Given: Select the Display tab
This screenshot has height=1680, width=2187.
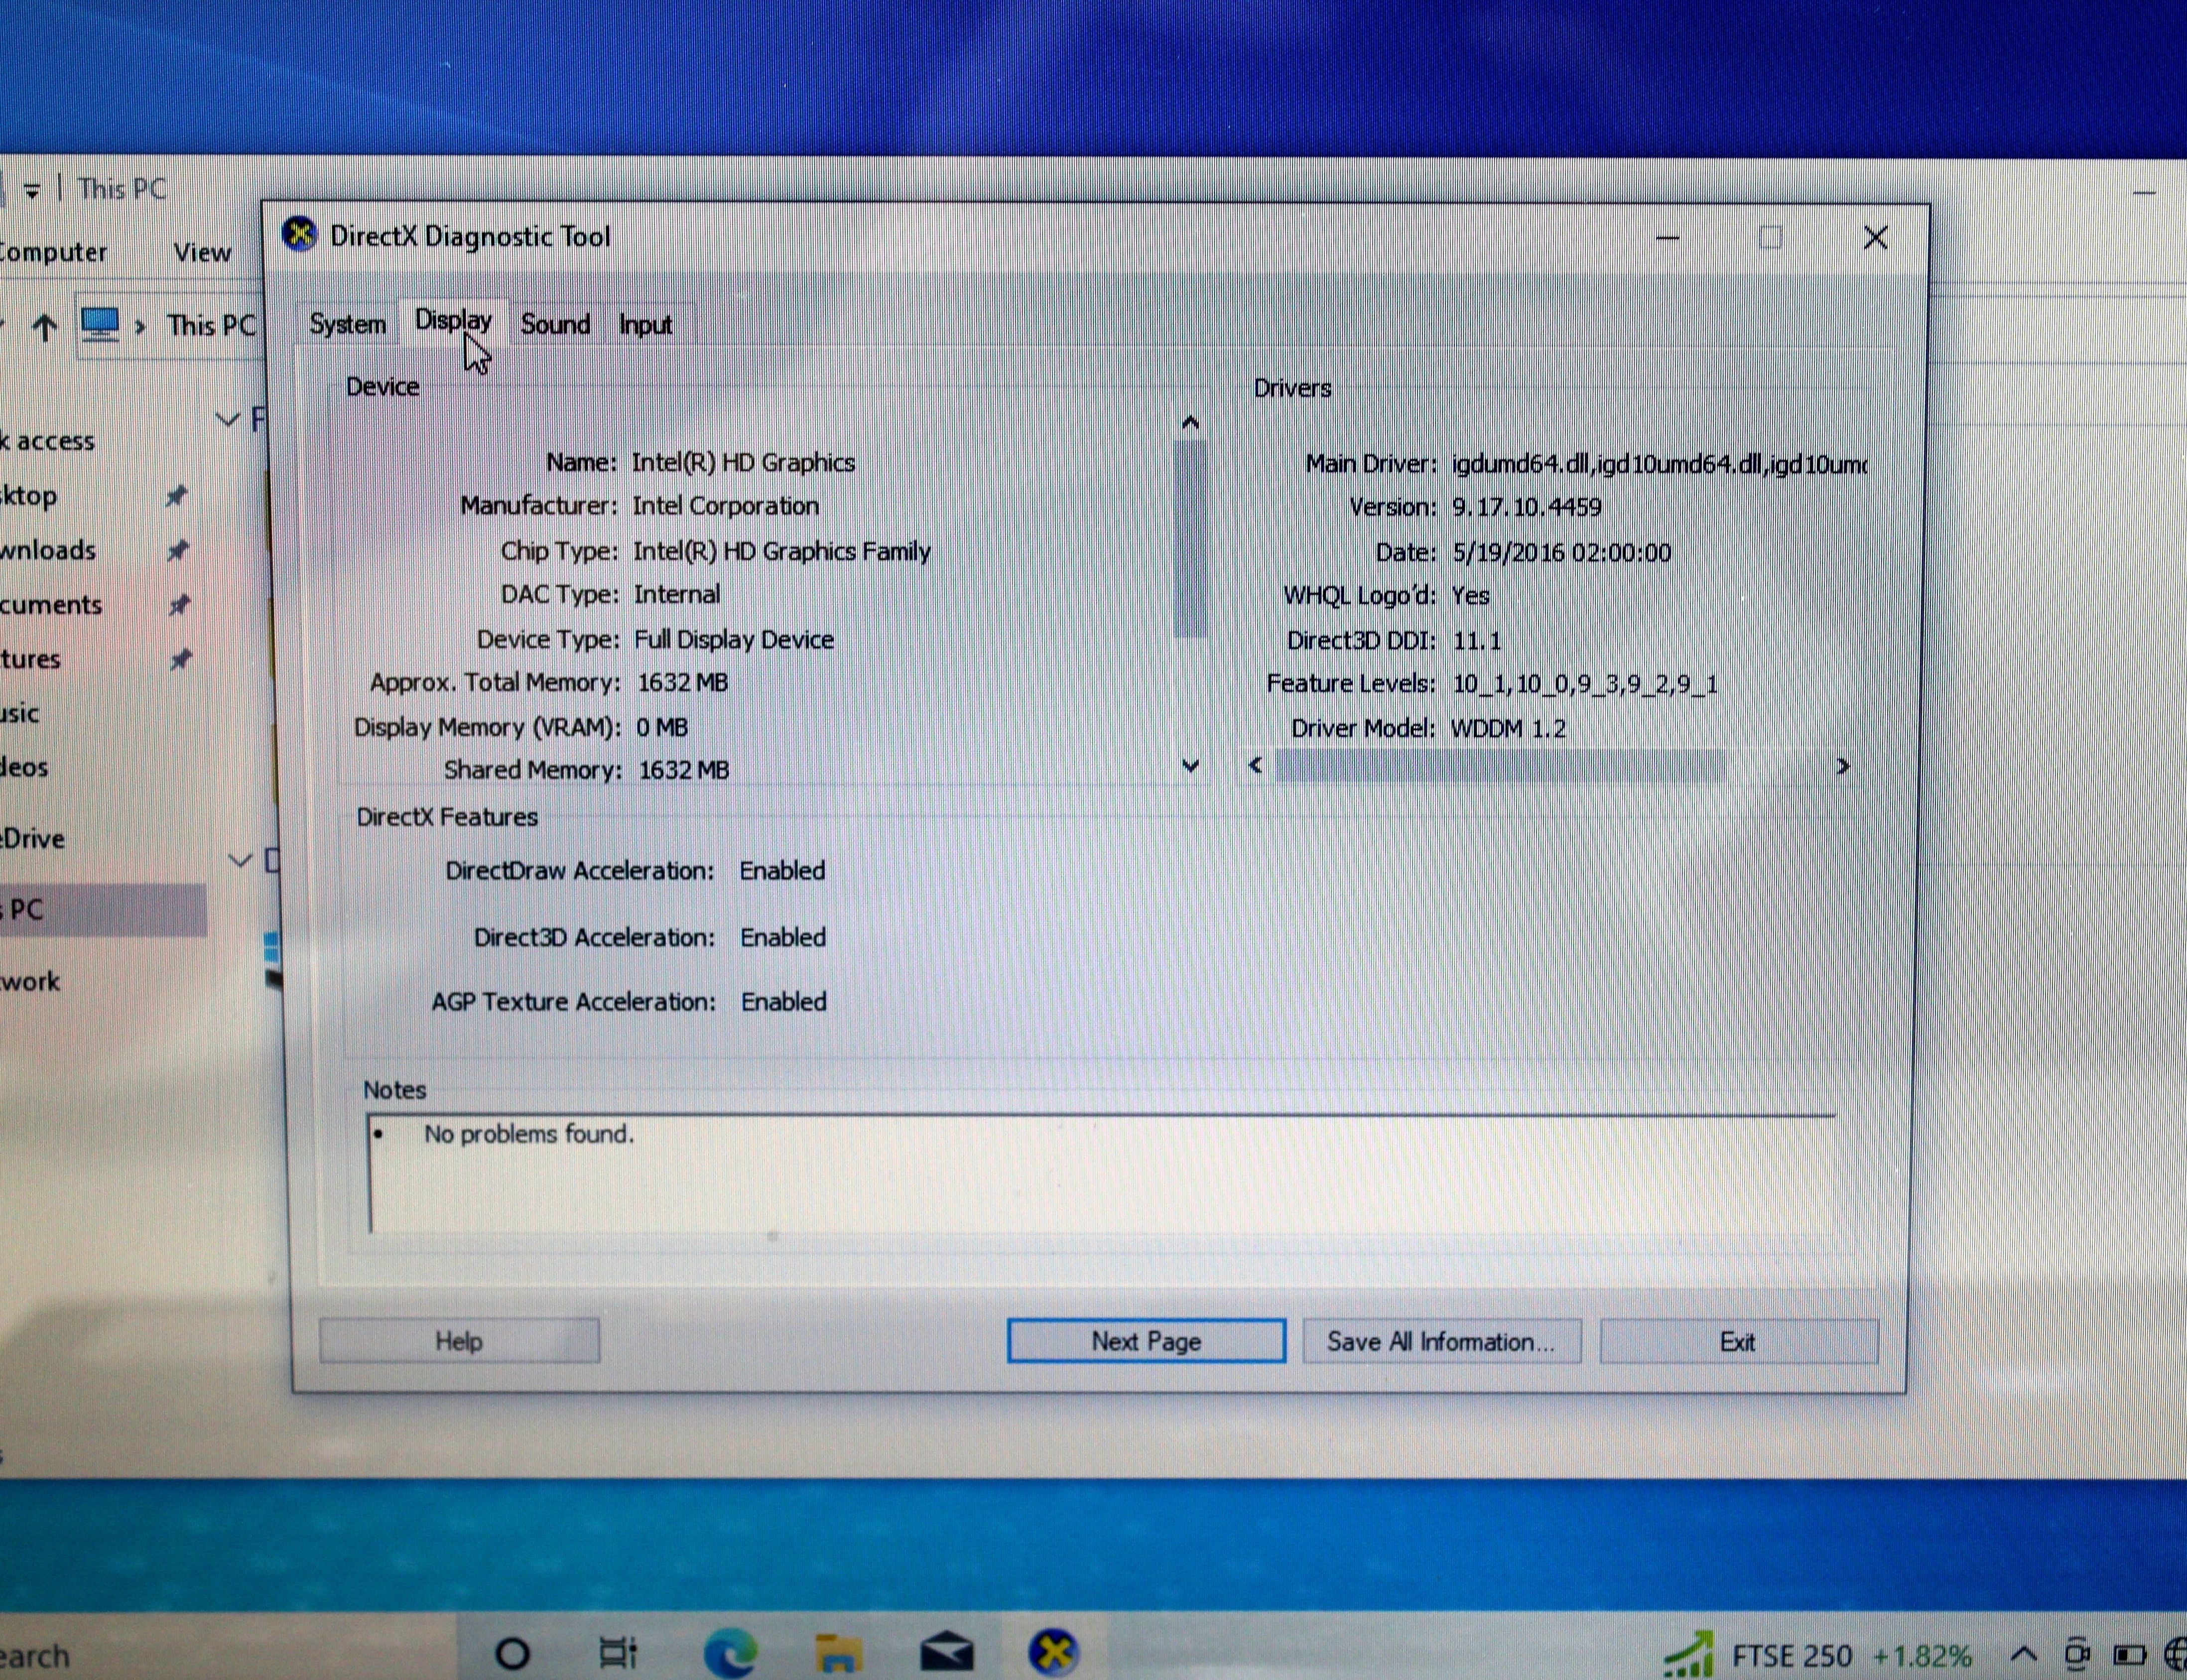Looking at the screenshot, I should (x=453, y=321).
